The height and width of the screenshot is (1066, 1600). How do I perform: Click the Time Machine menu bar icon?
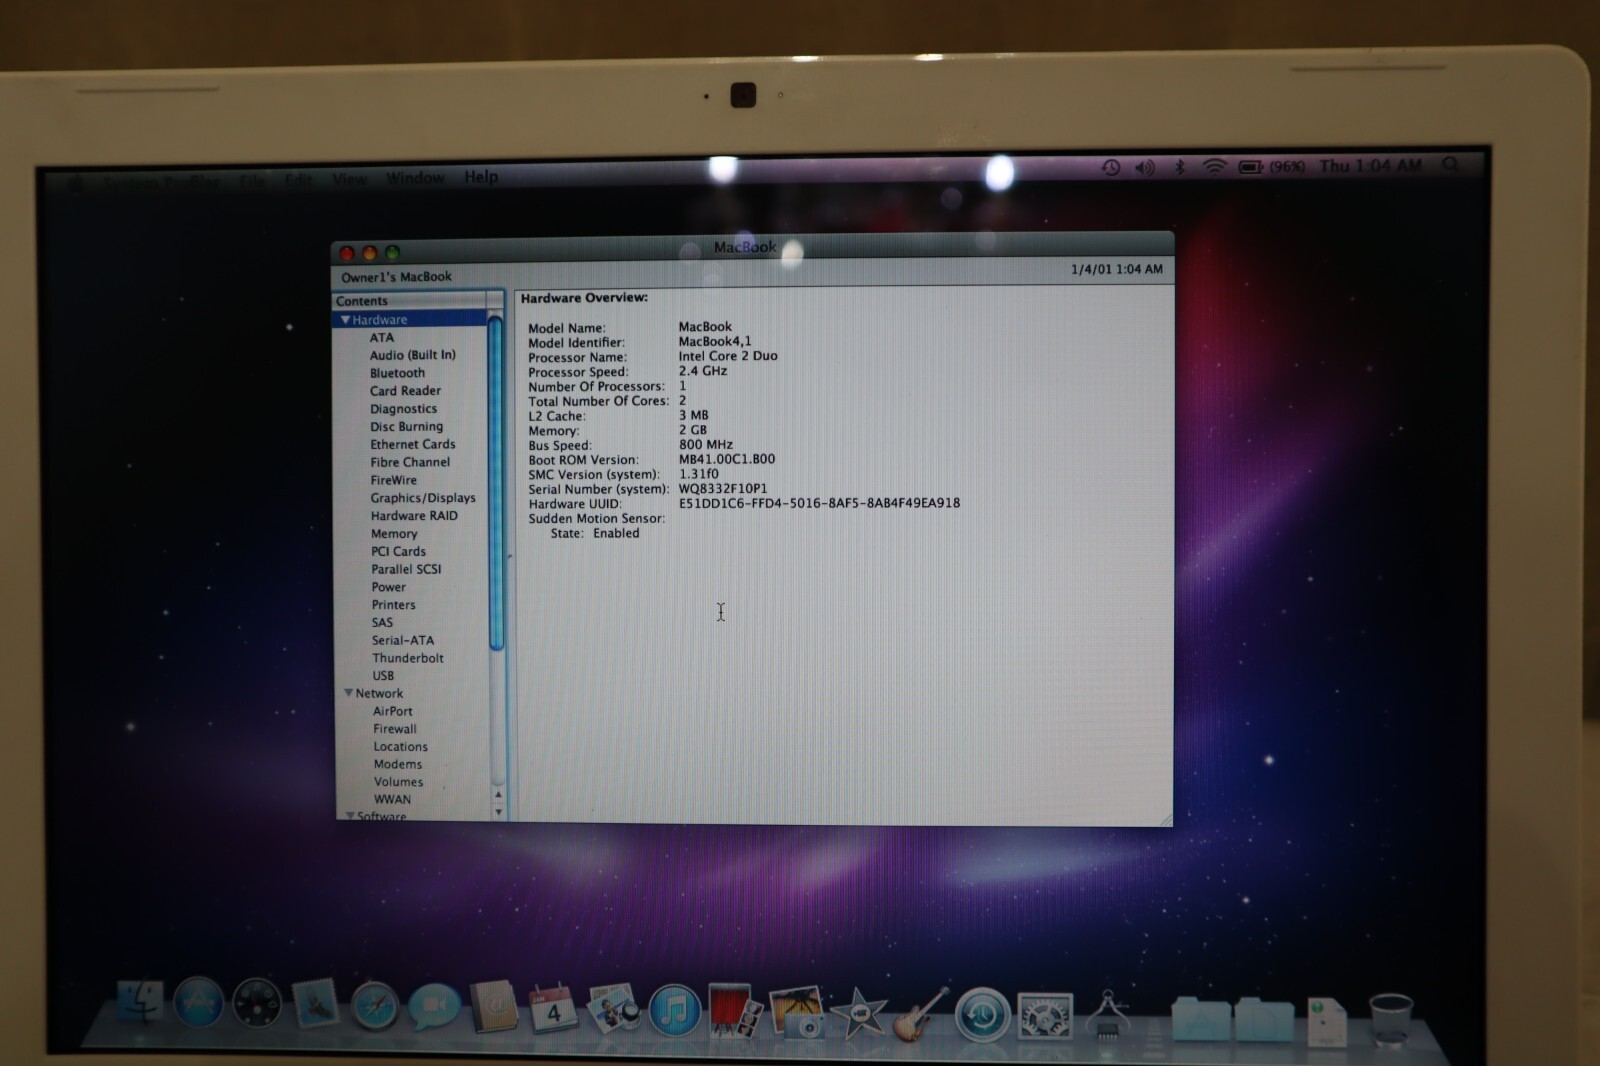(x=1110, y=167)
